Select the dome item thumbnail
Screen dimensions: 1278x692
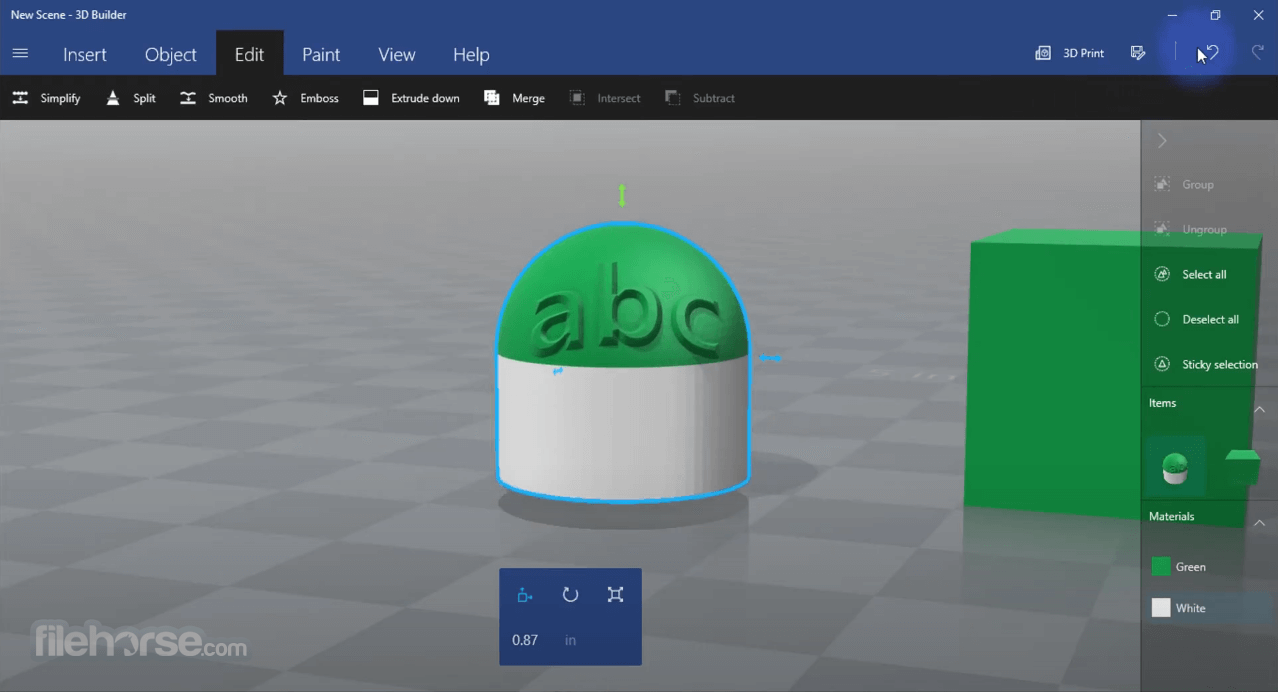pyautogui.click(x=1175, y=467)
